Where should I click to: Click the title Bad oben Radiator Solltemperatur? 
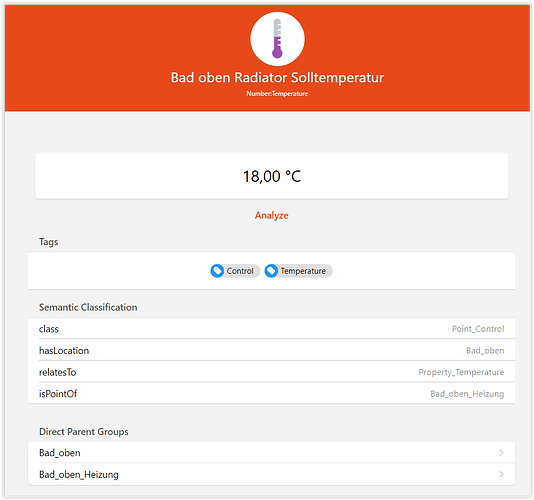coord(277,78)
